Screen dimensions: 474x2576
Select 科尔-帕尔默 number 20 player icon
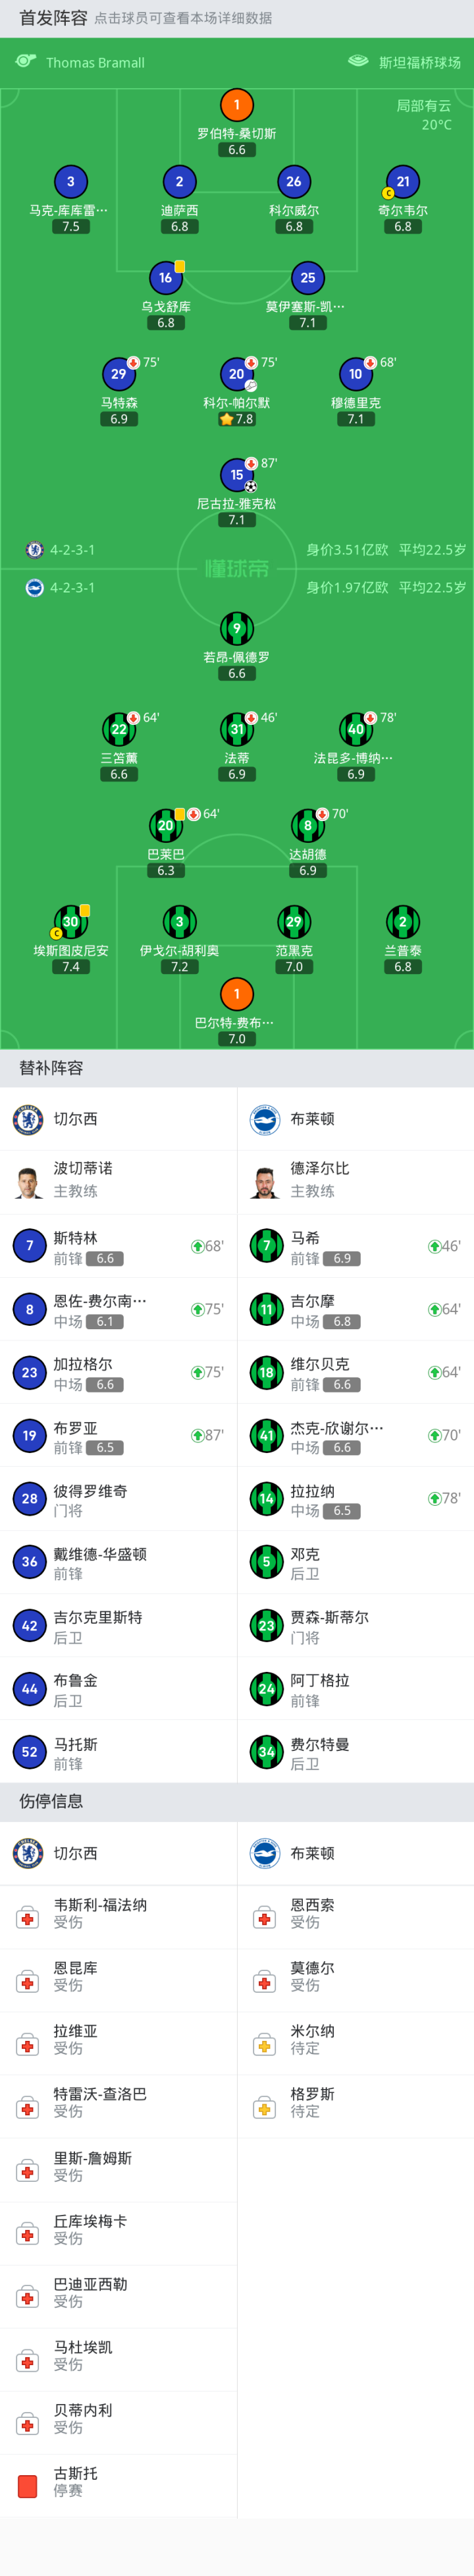(237, 374)
